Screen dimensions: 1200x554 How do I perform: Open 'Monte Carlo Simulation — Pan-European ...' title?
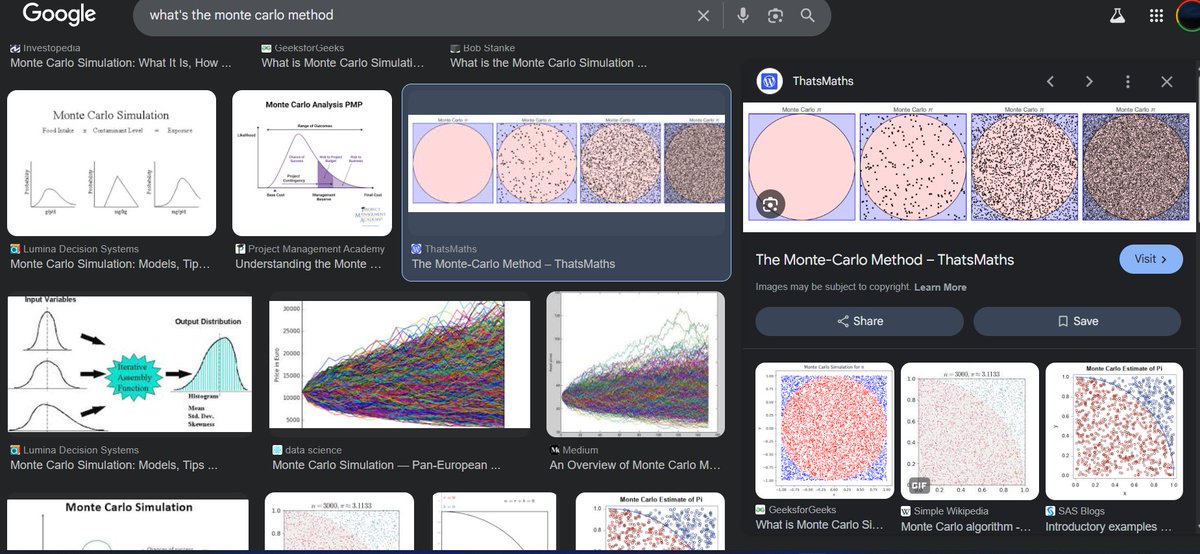click(386, 465)
